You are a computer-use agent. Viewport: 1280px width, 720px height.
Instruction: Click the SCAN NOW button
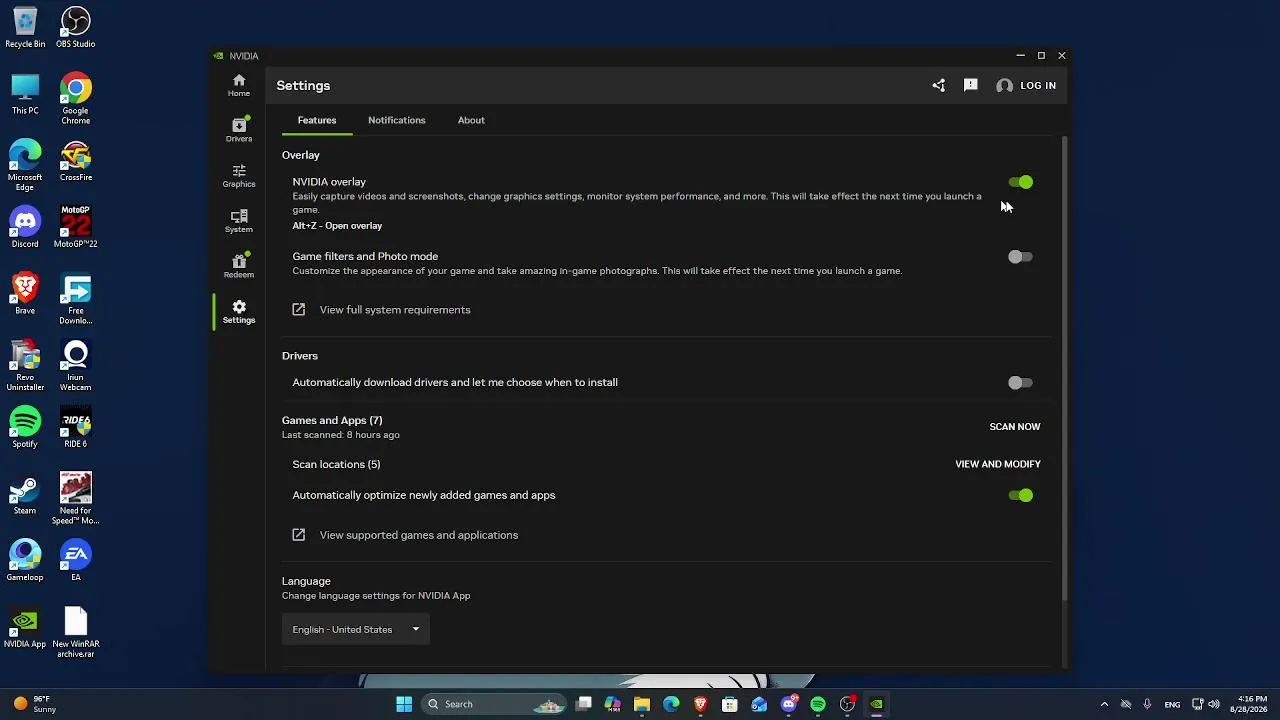(1015, 427)
